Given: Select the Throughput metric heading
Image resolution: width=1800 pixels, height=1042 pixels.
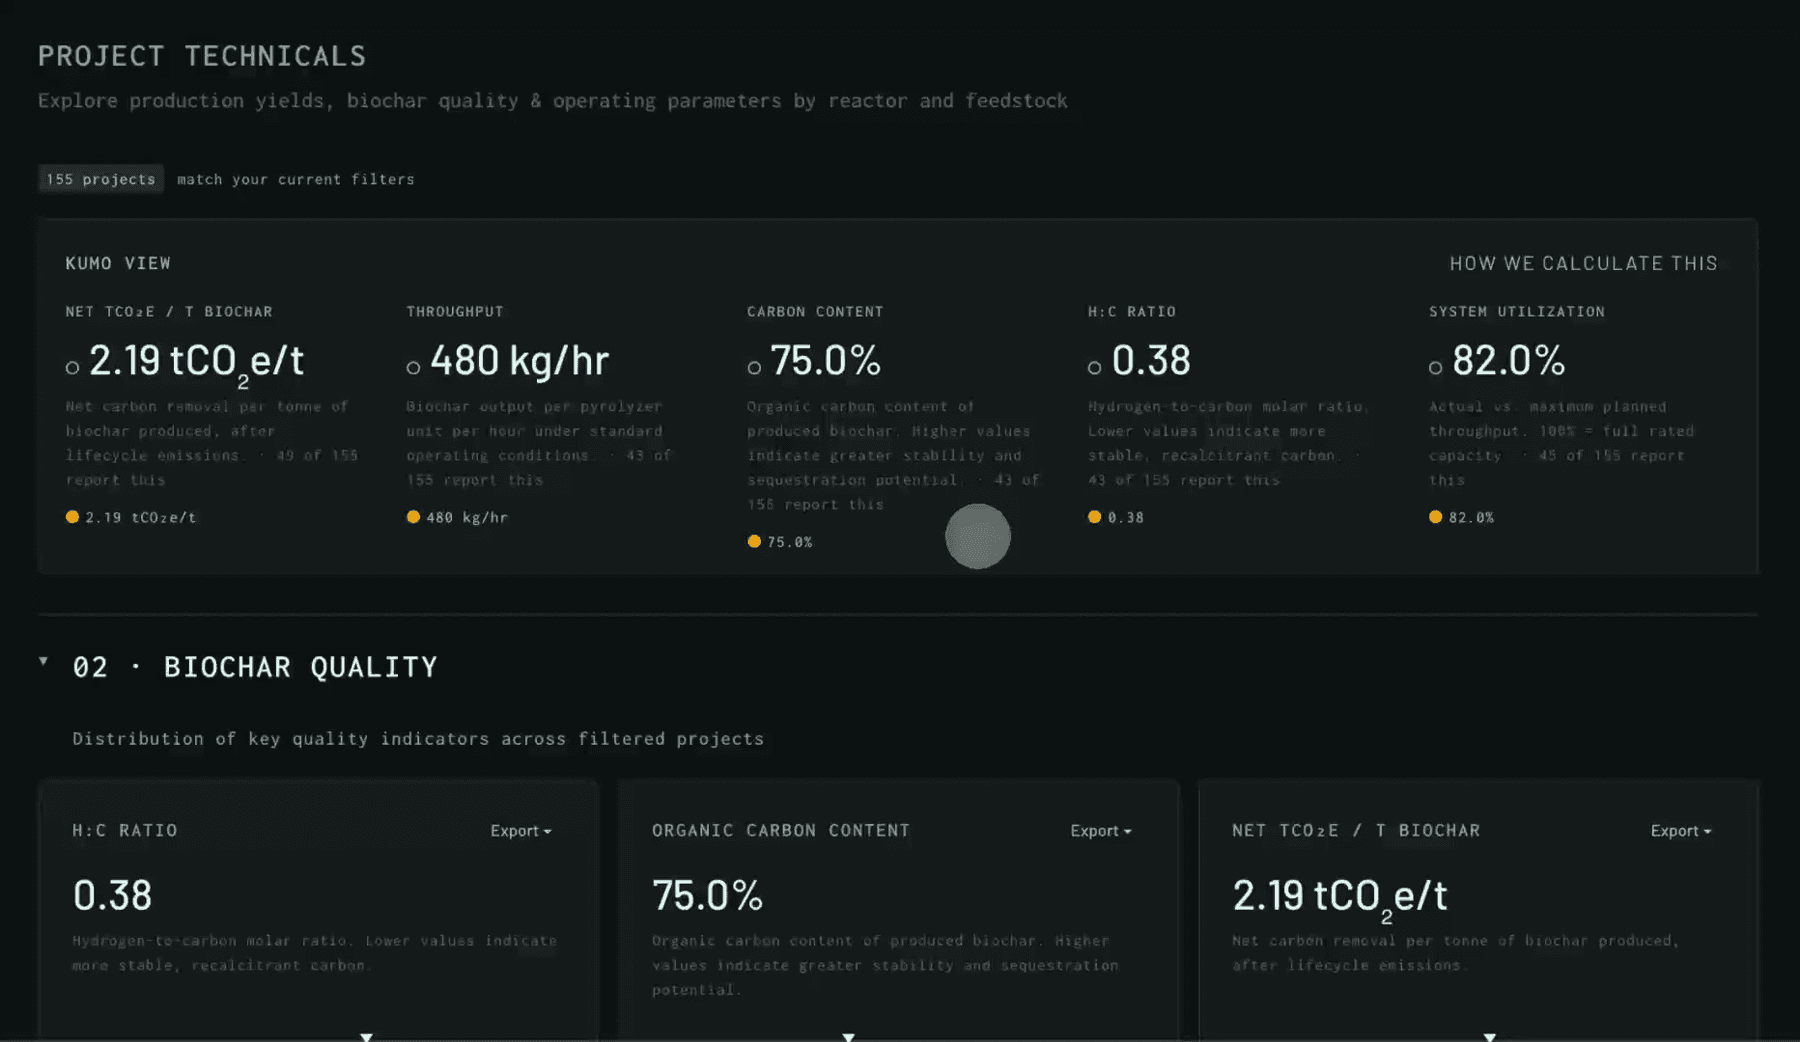Looking at the screenshot, I should 455,312.
